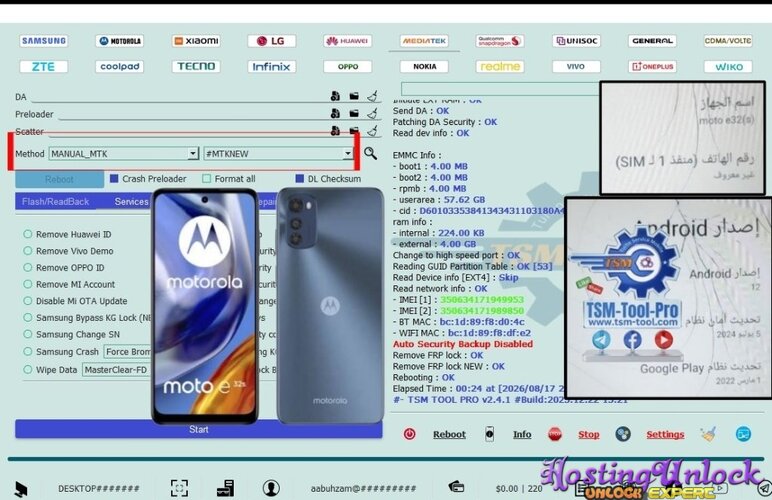Toggle the Crash Preloader checkbox

114,179
